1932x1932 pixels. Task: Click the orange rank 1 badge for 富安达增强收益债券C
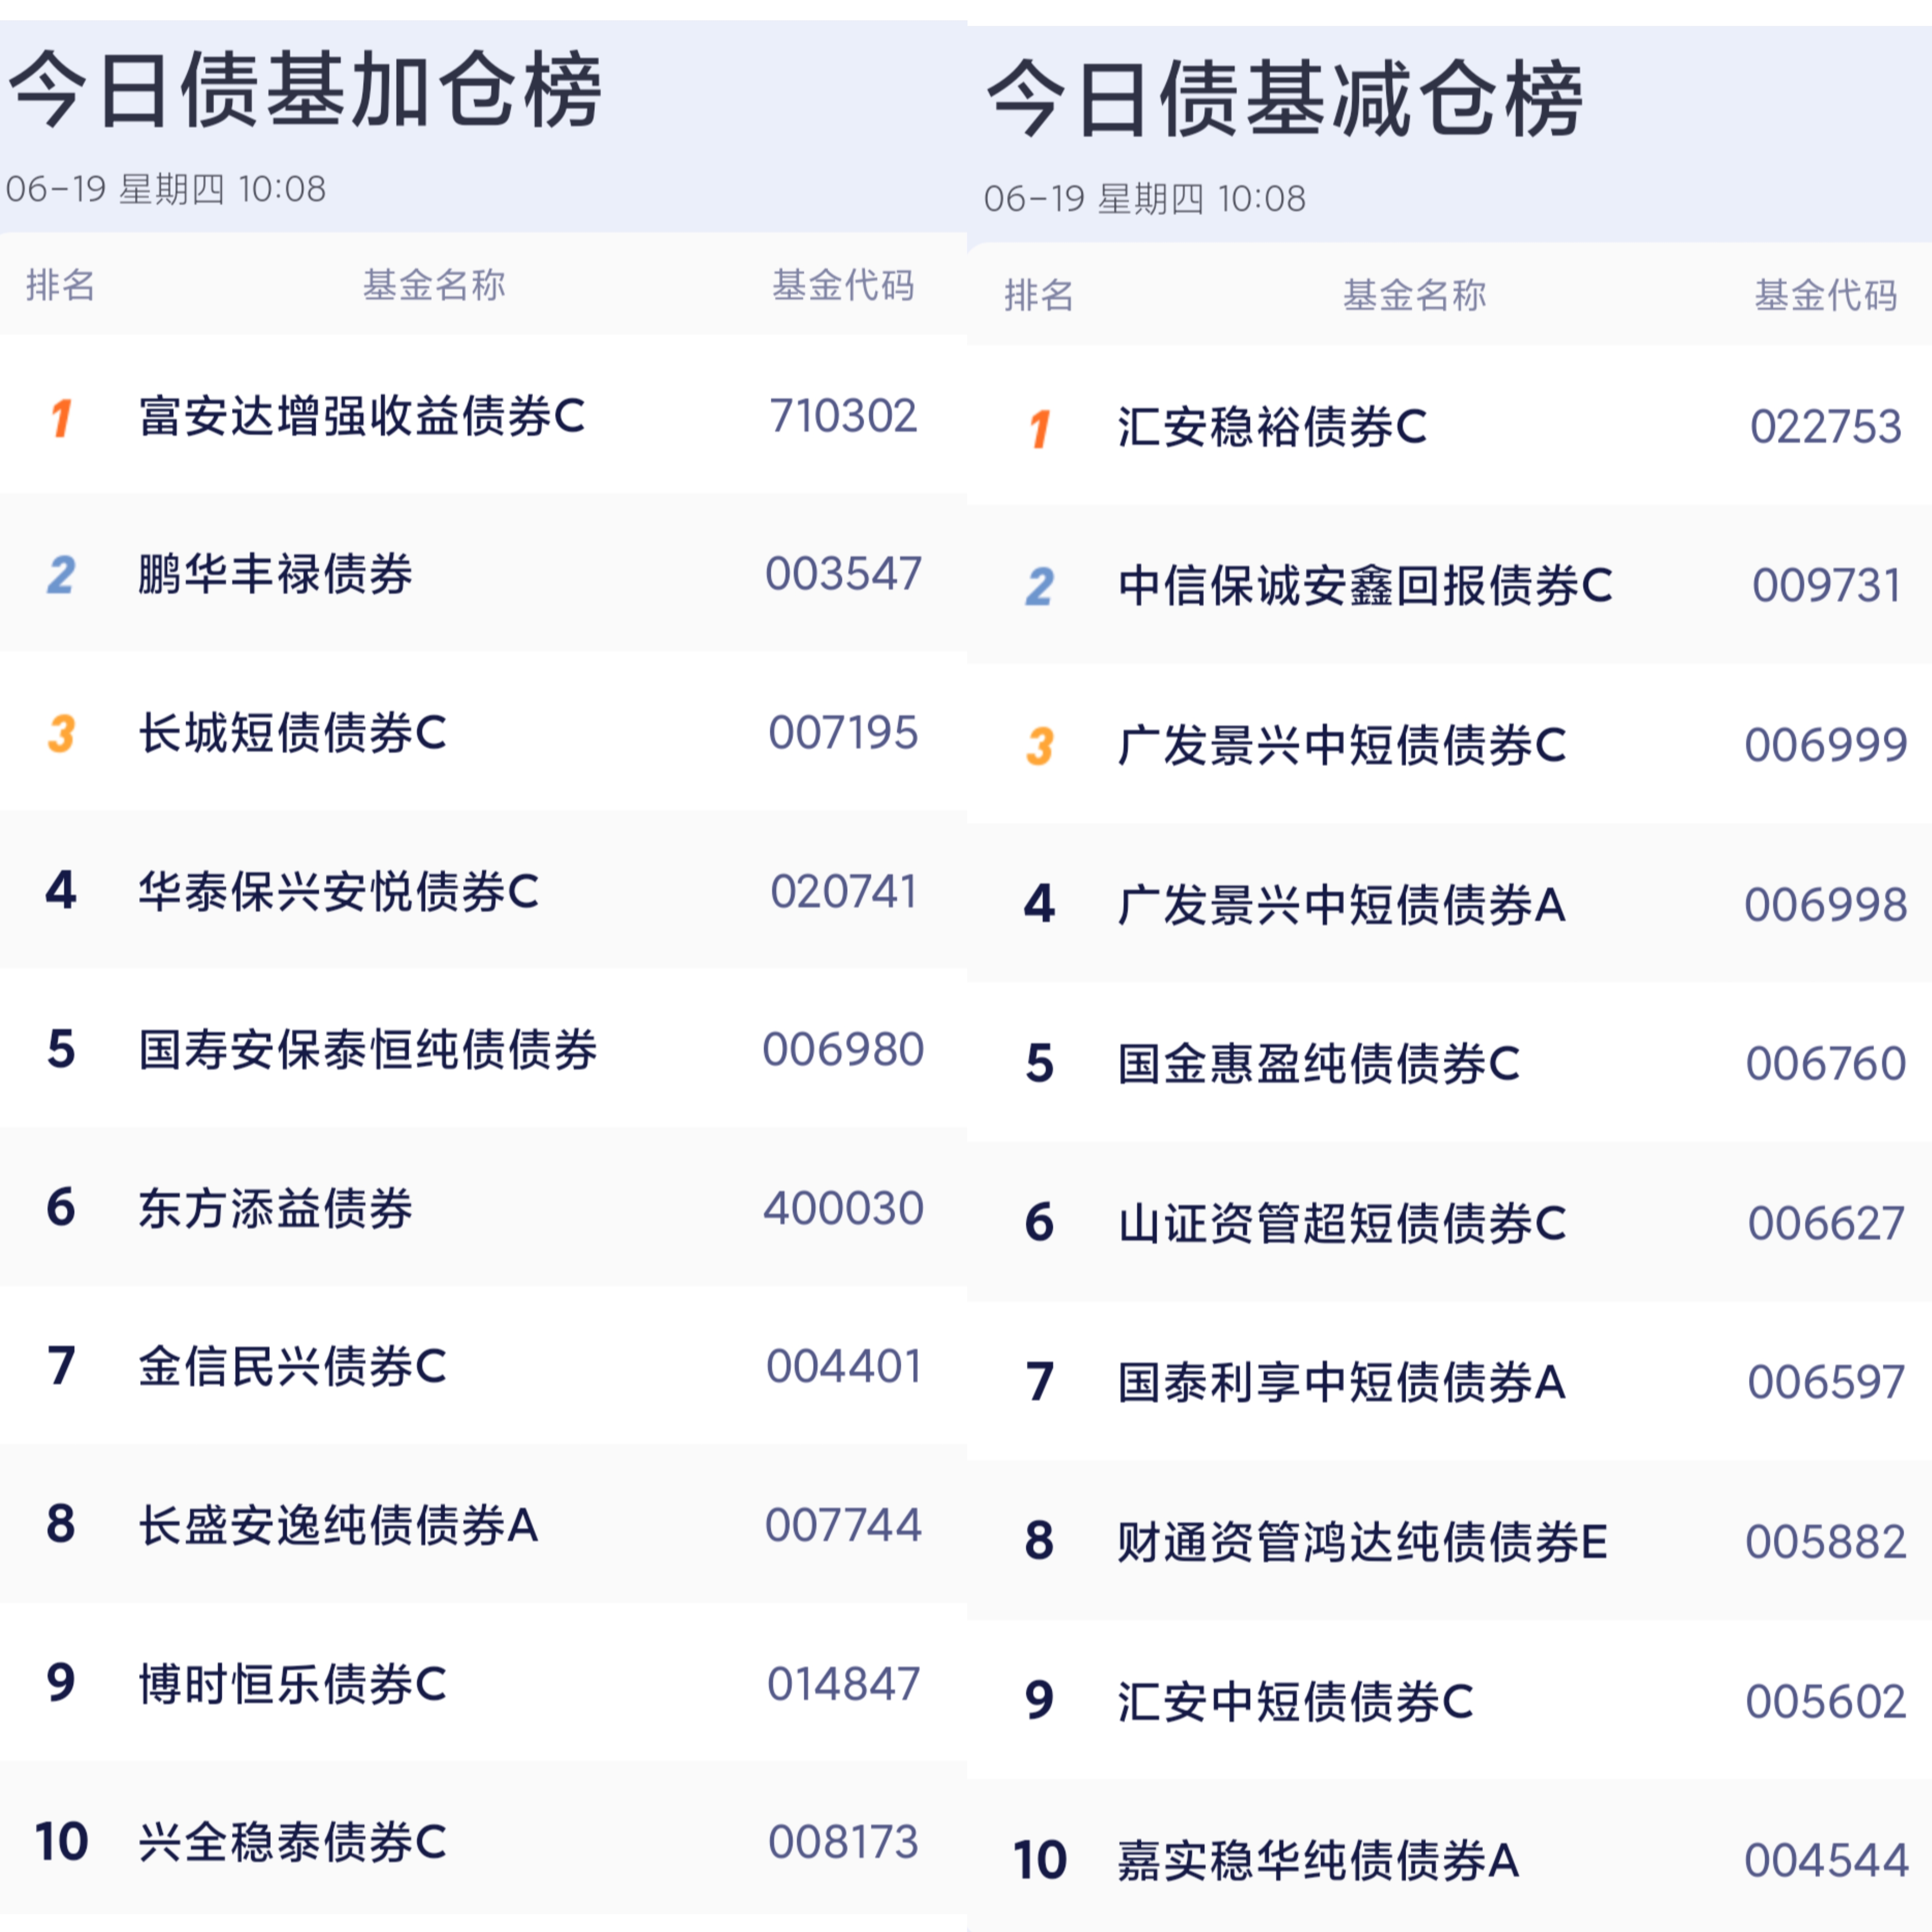61,417
